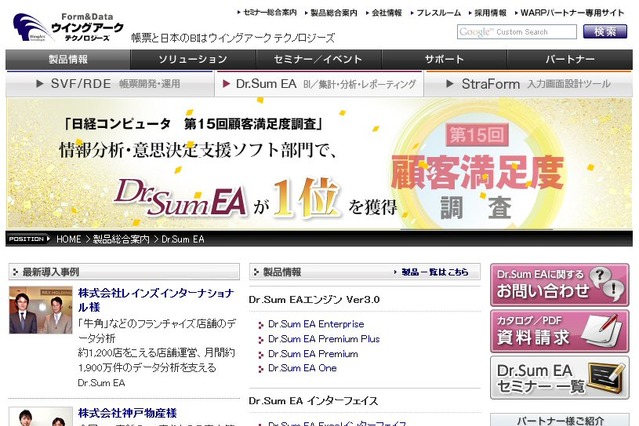Open Dr.Sum EA One link
Image resolution: width=639 pixels, height=426 pixels.
[x=302, y=368]
